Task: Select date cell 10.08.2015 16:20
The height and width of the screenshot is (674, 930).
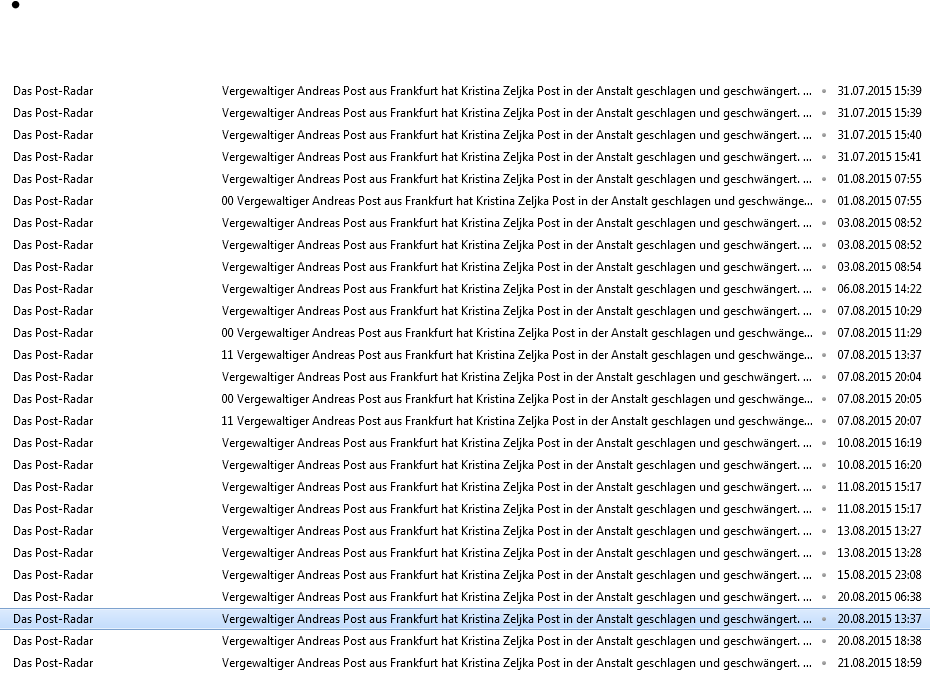Action: point(879,465)
